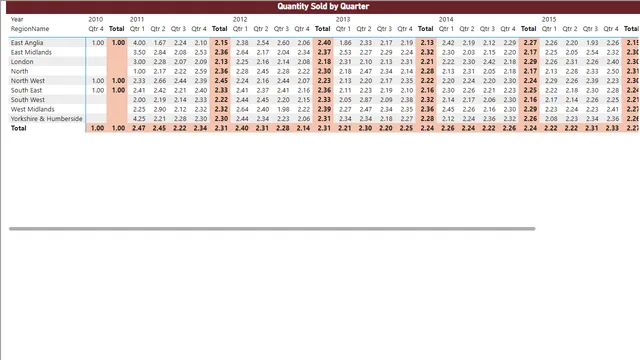
Task: Click North West 2011 Total value '2.45'
Action: (x=221, y=81)
